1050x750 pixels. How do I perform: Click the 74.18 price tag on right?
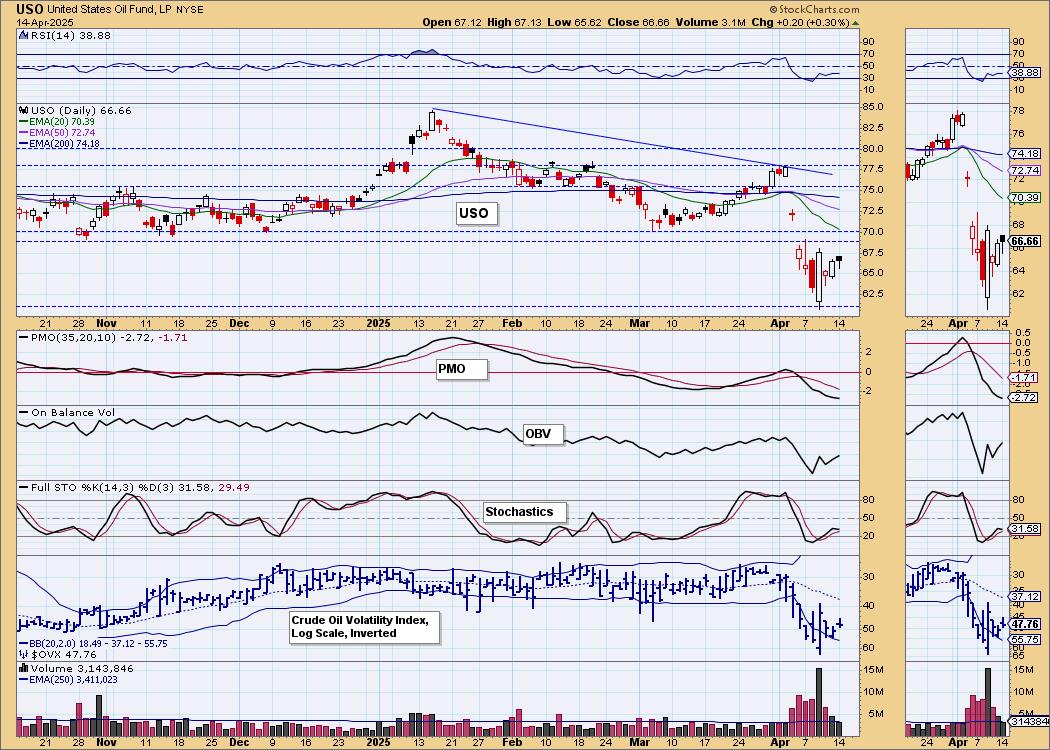pos(1026,153)
